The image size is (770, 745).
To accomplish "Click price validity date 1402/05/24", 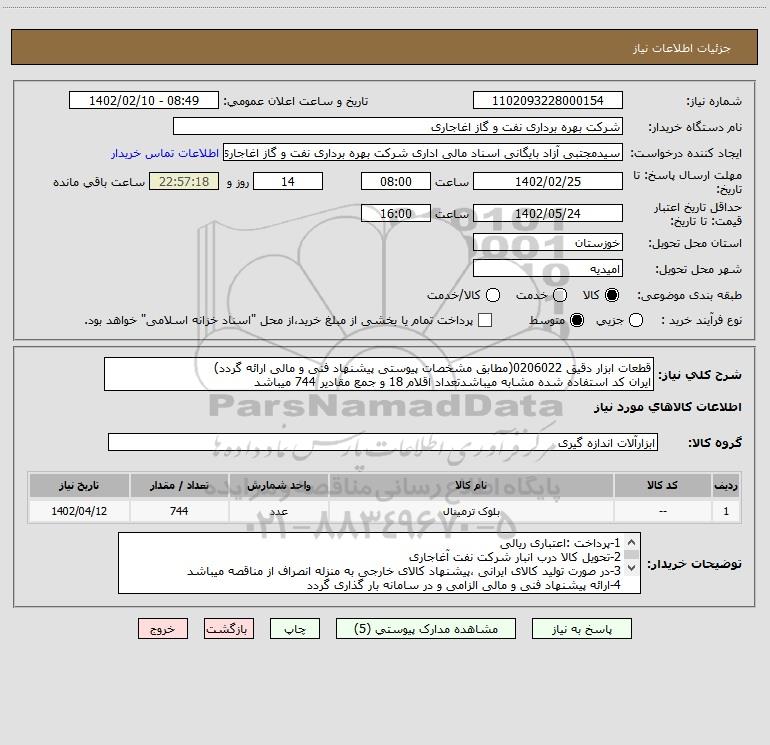I will click(x=548, y=214).
